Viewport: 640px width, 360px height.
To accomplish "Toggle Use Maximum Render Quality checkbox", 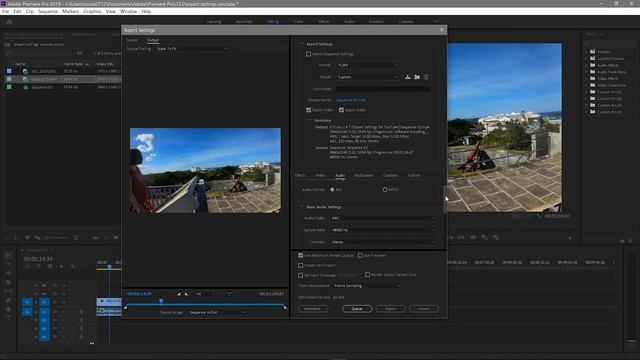I will point(300,256).
